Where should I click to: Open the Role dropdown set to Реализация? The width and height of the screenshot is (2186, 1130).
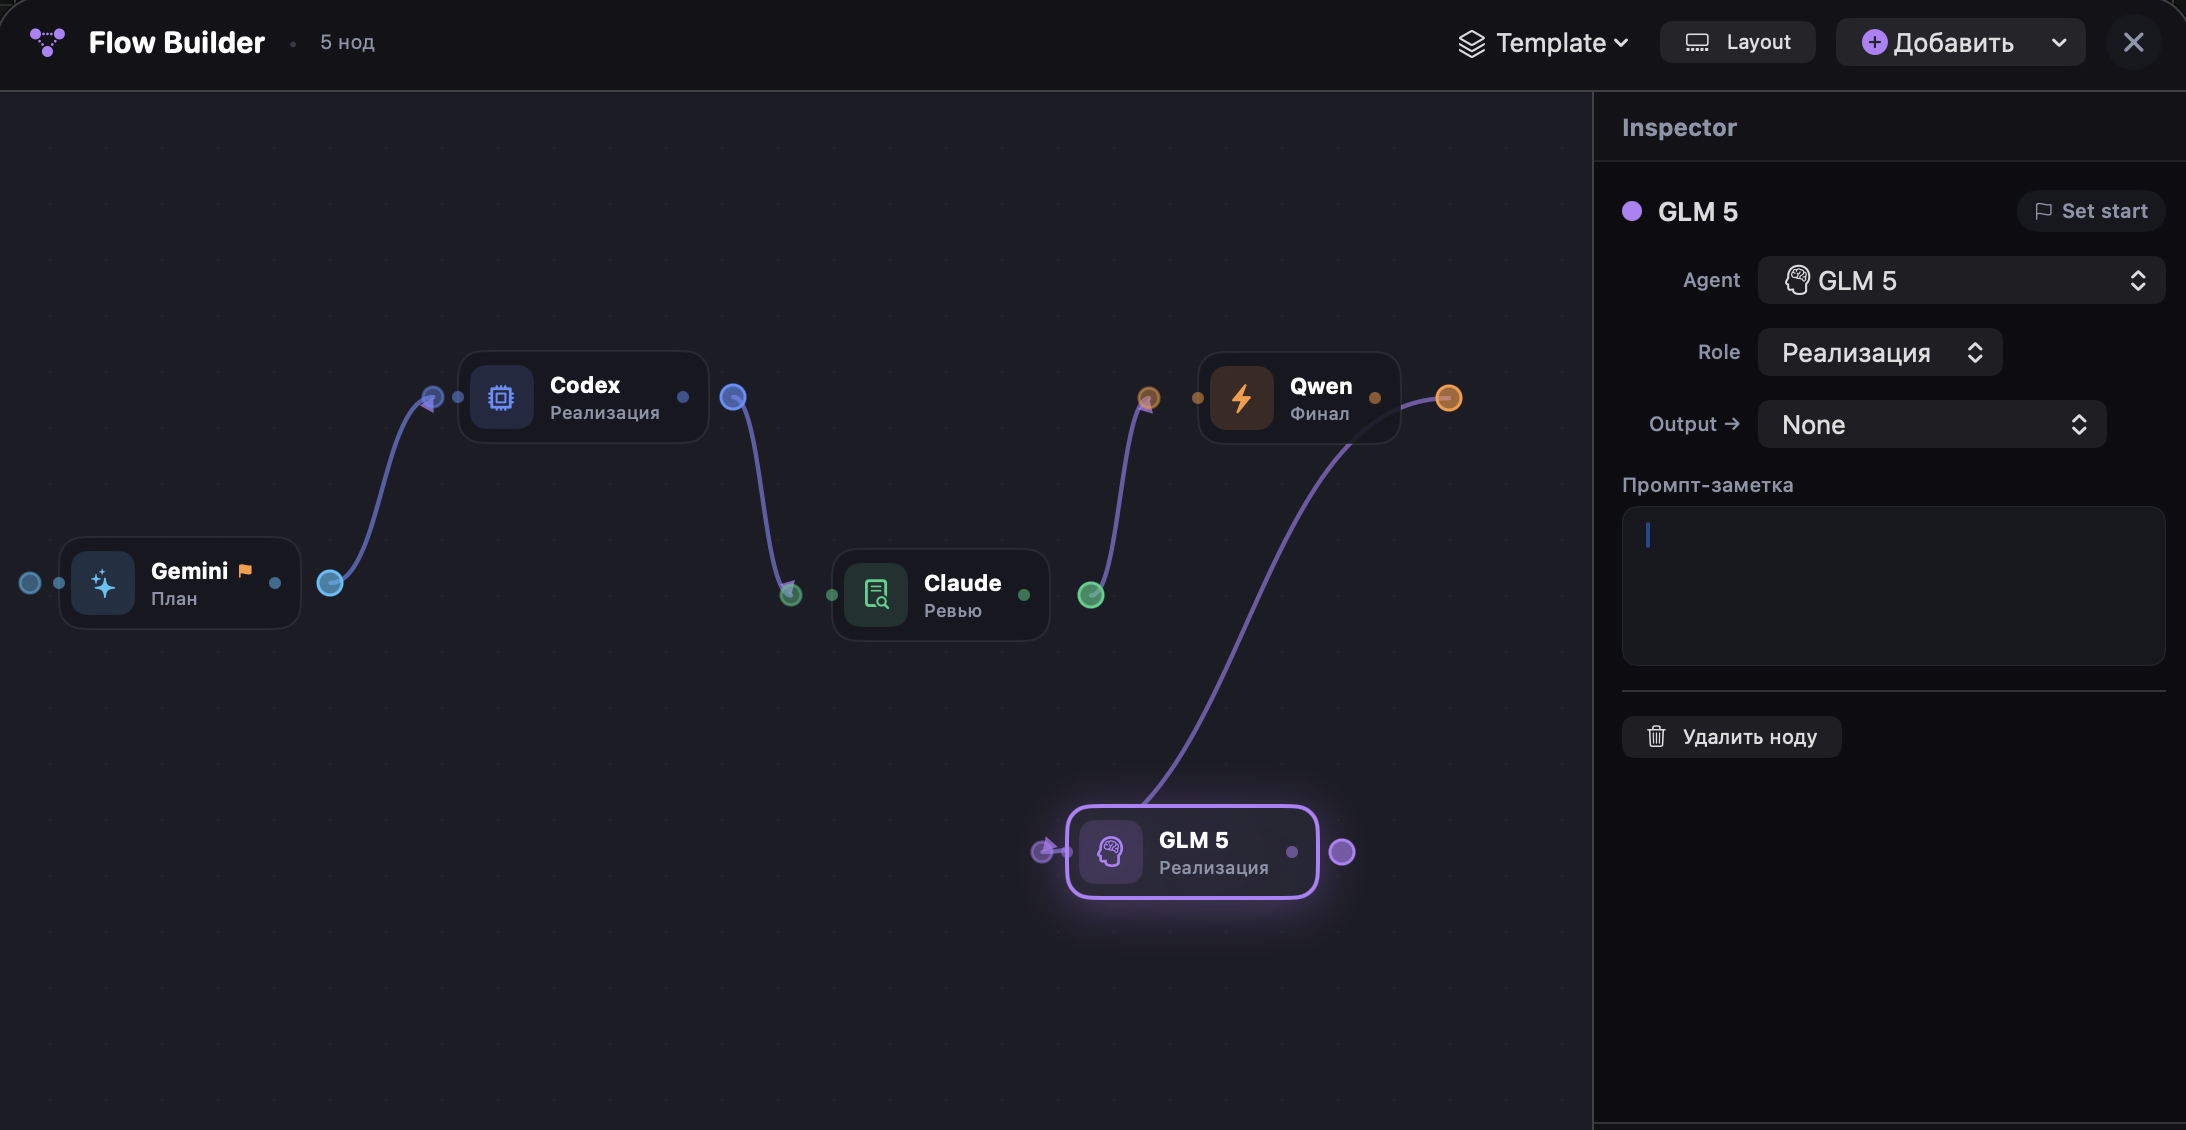pos(1878,352)
